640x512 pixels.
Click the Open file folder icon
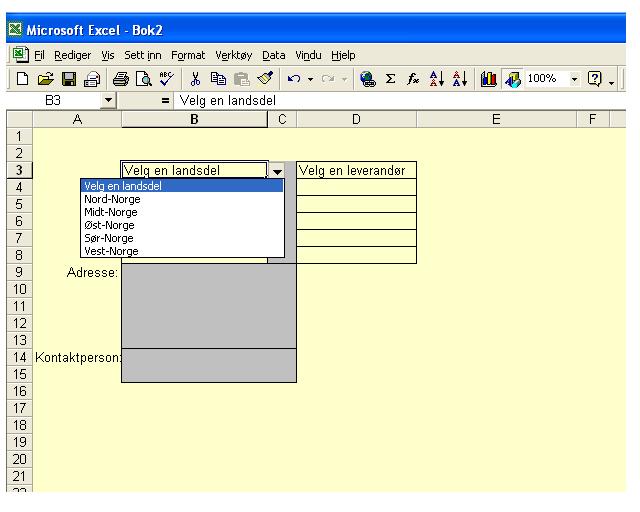31,78
